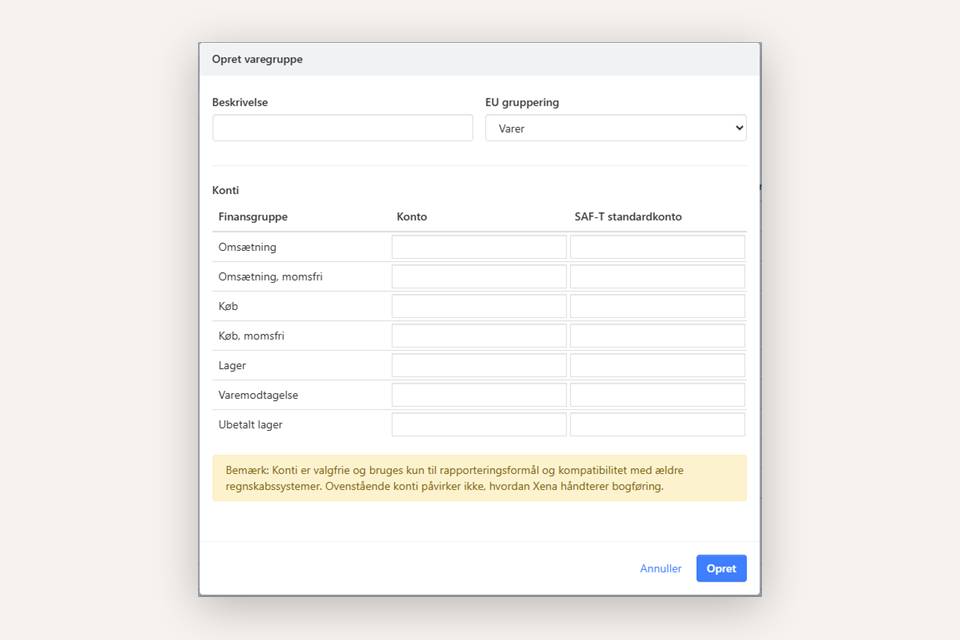Click the yellow Bemærk notice box
Screen dimensions: 960x640
(x=479, y=478)
